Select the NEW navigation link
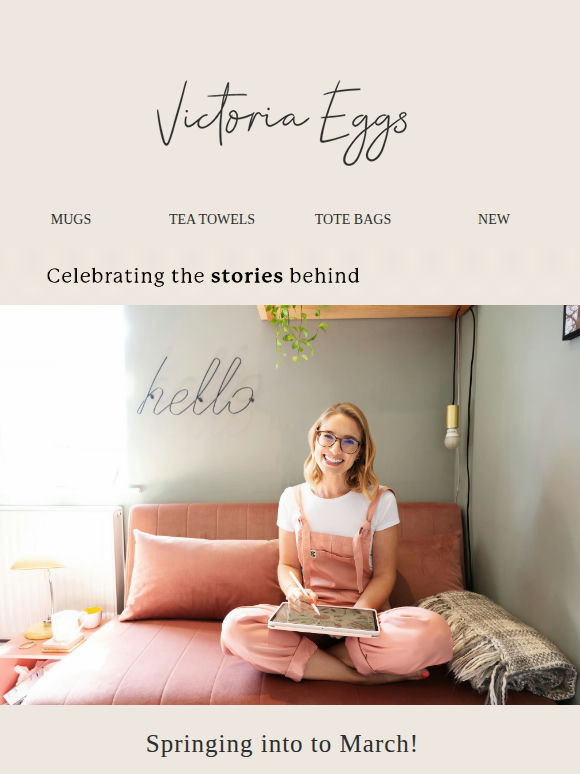This screenshot has width=580, height=774. pyautogui.click(x=494, y=219)
